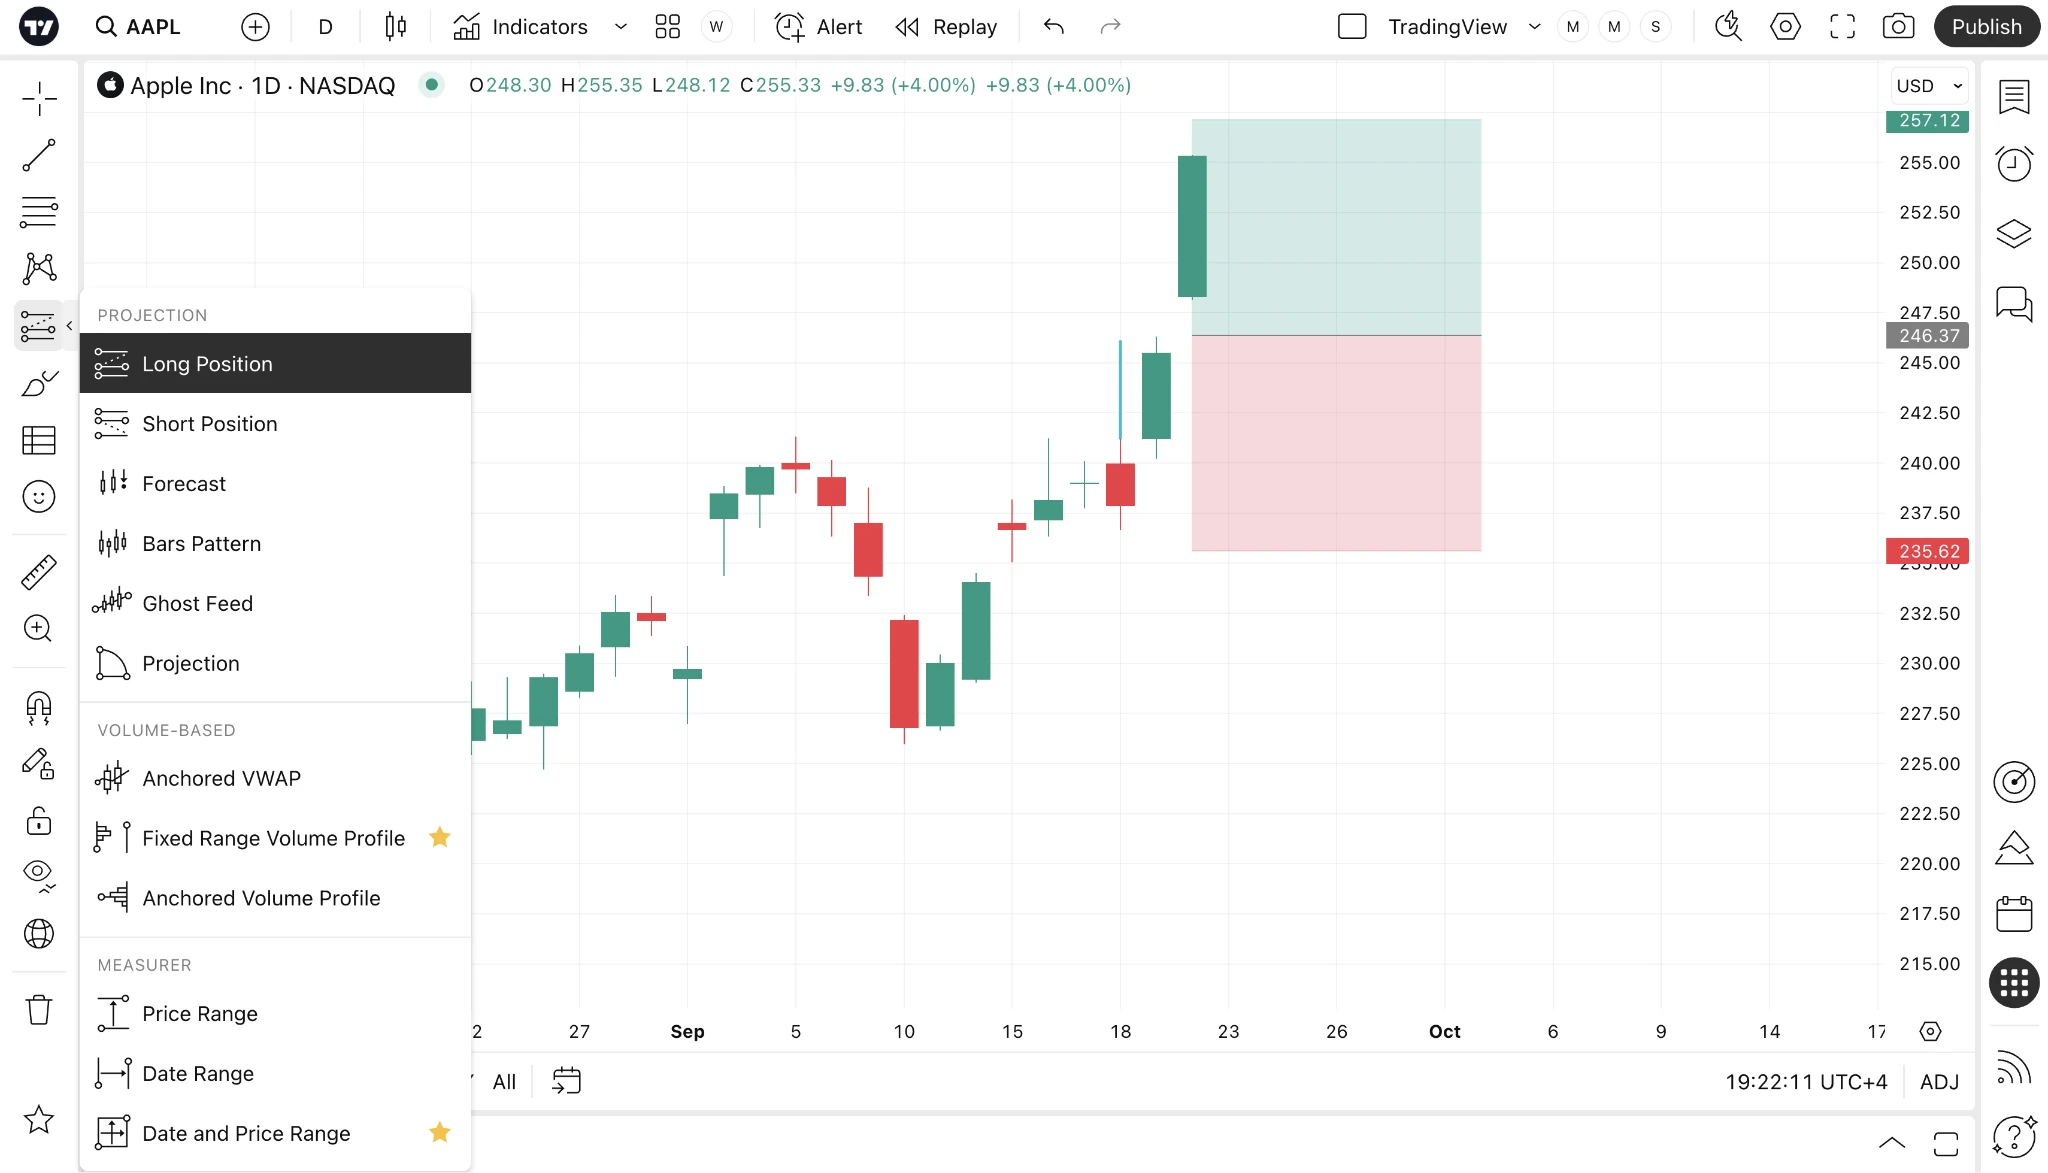
Task: Open chart settings hexagon icon in top bar
Action: pyautogui.click(x=1785, y=27)
